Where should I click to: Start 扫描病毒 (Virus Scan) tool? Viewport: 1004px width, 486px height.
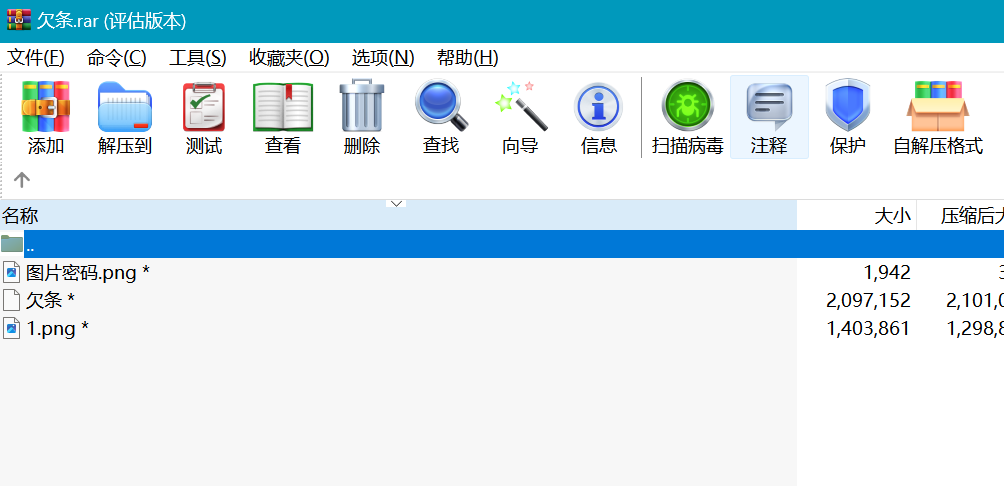688,106
